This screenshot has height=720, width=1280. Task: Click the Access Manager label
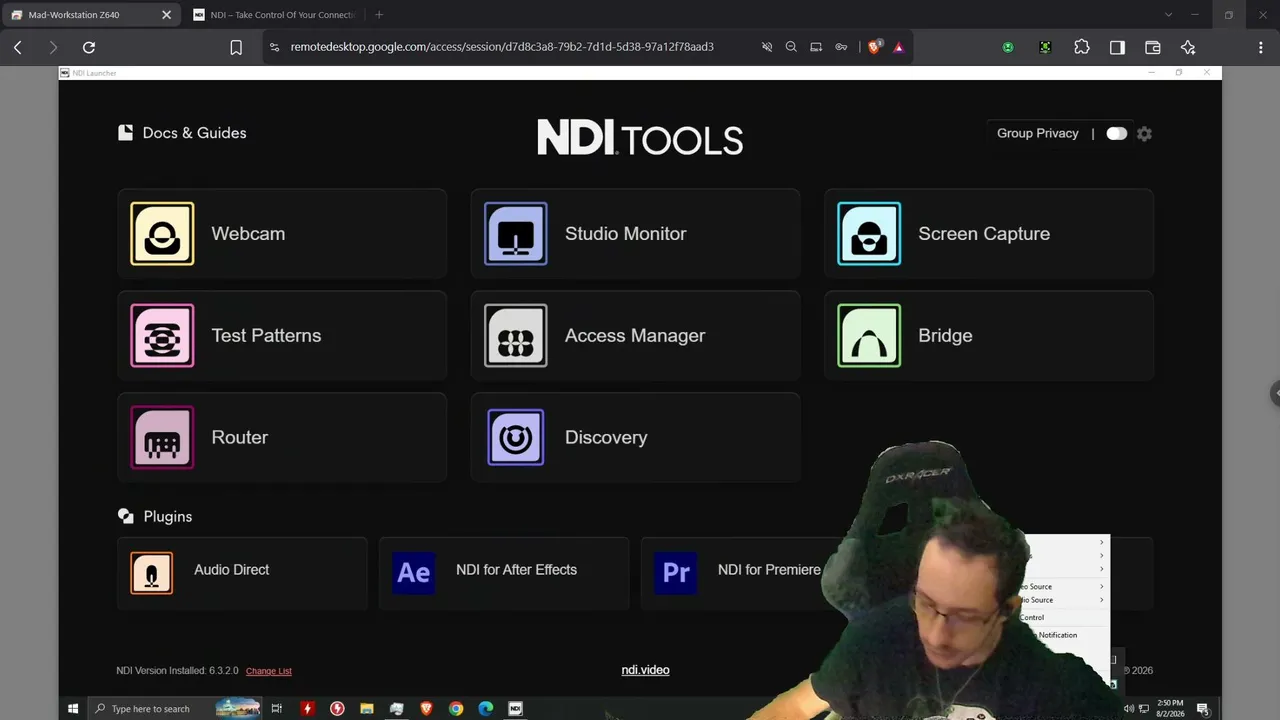point(635,336)
